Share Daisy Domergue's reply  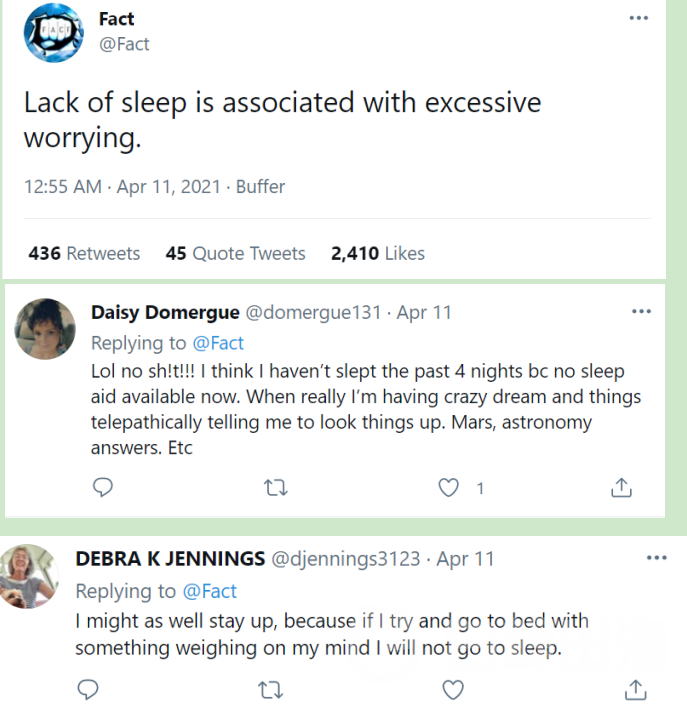pos(621,487)
